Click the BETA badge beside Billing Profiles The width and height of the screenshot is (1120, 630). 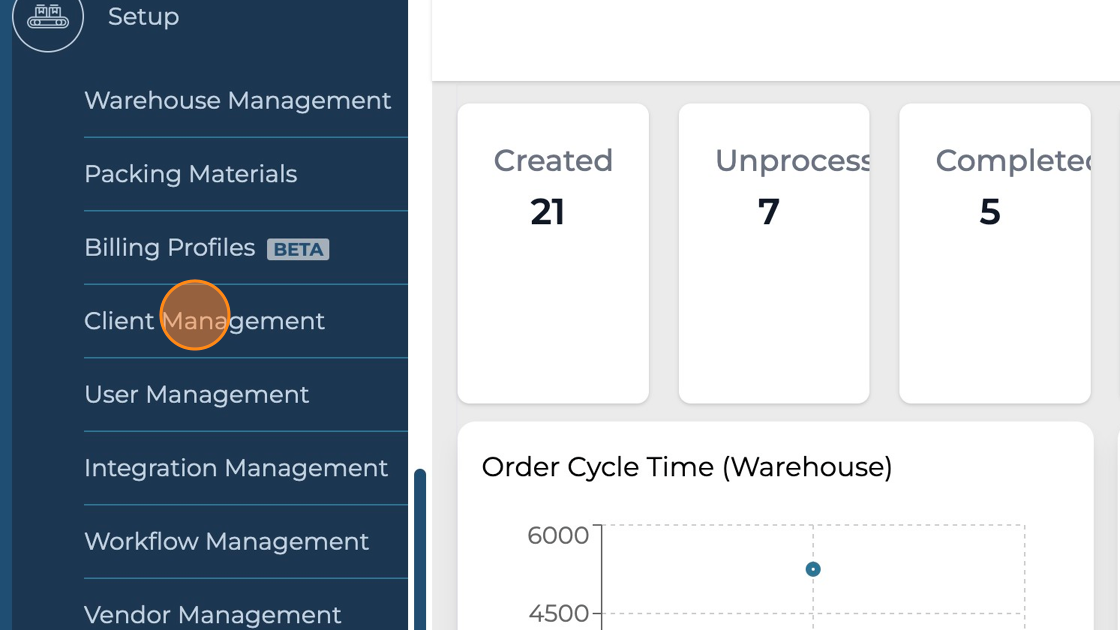point(298,249)
